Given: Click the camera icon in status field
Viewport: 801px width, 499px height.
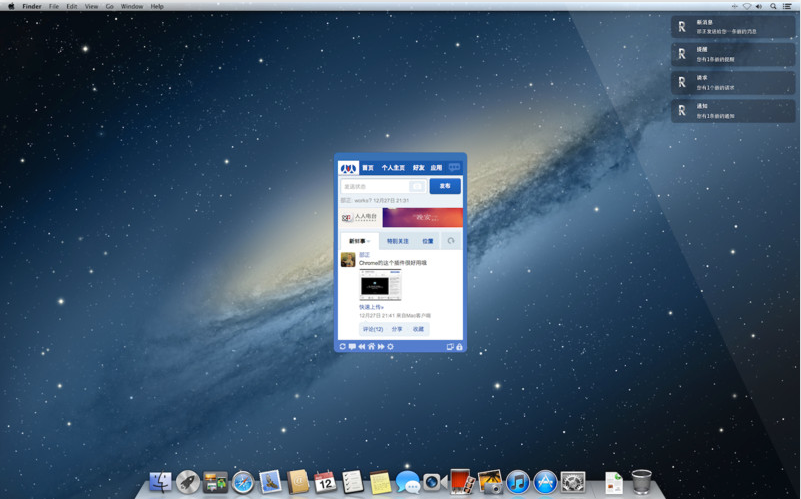Looking at the screenshot, I should click(x=417, y=186).
